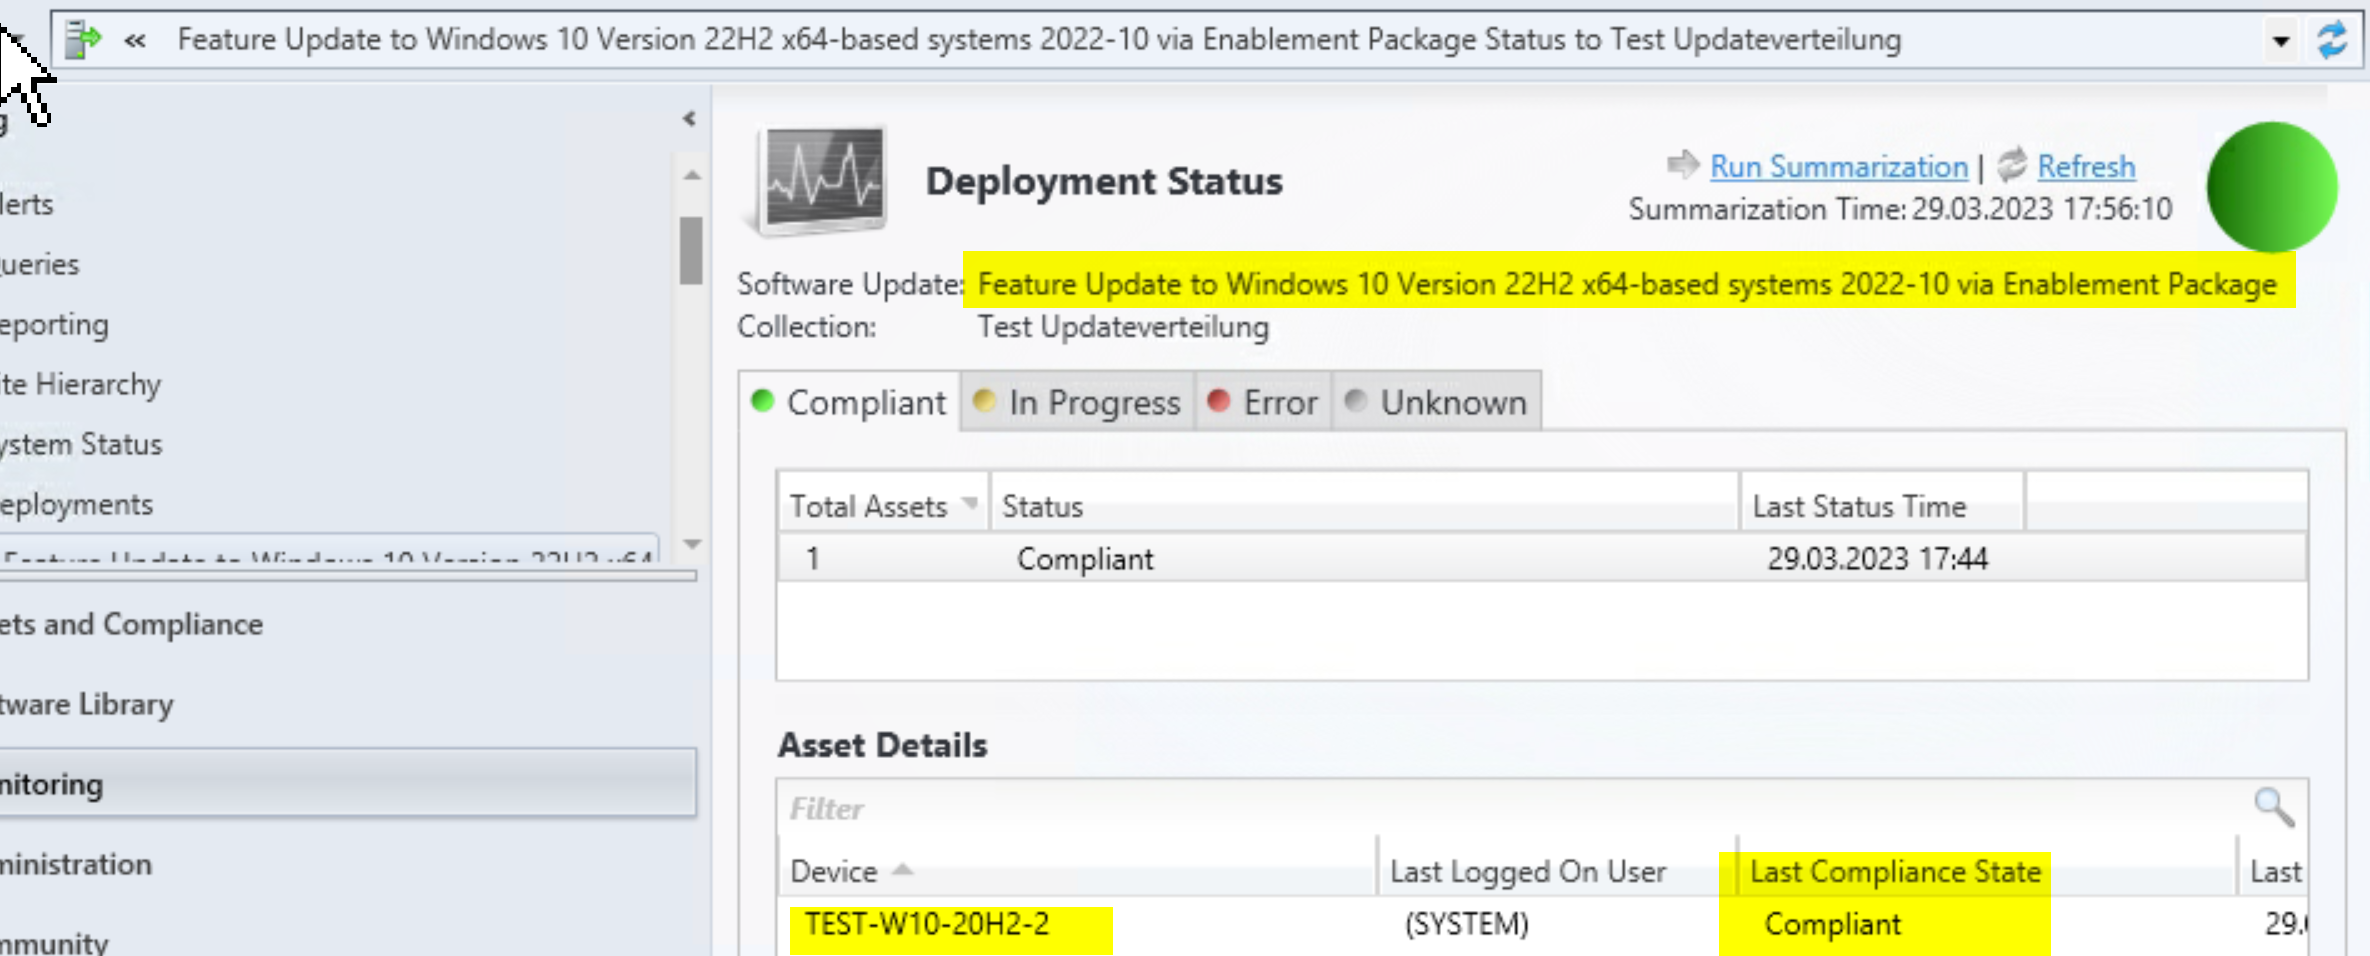Click the Test Updateverteilung collection name
This screenshot has height=956, width=2370.
coord(1123,327)
